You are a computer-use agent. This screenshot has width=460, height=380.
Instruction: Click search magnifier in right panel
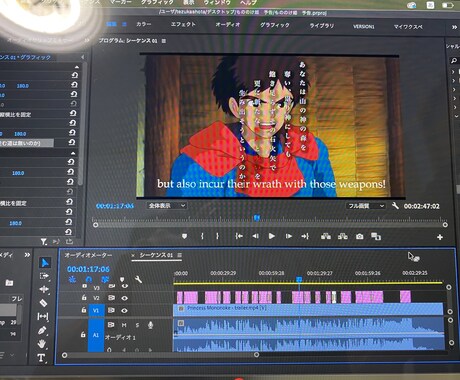pos(454,61)
